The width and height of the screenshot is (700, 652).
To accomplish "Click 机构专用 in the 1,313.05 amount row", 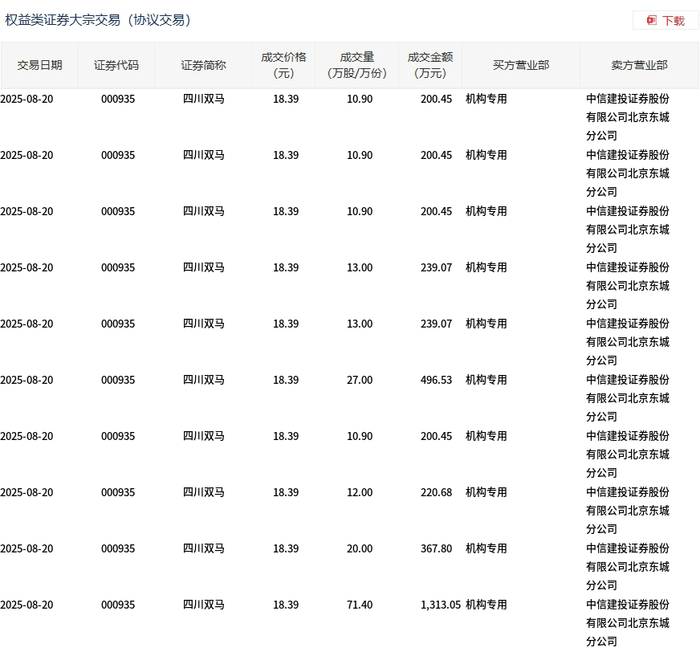I will [486, 605].
